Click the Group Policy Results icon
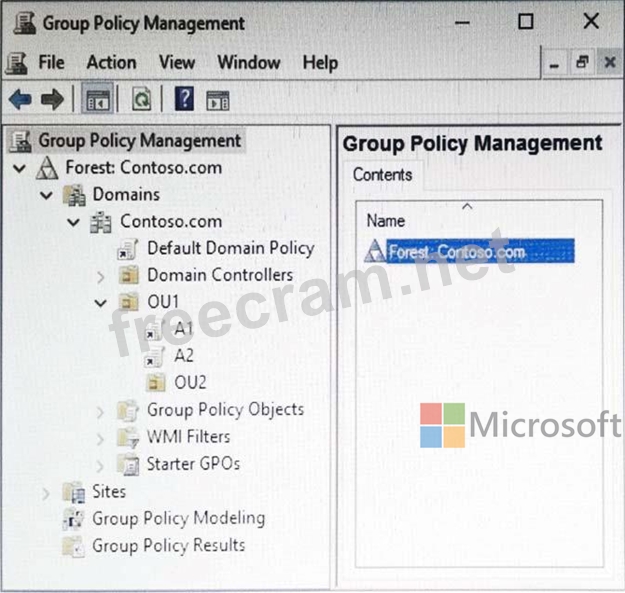 73,546
